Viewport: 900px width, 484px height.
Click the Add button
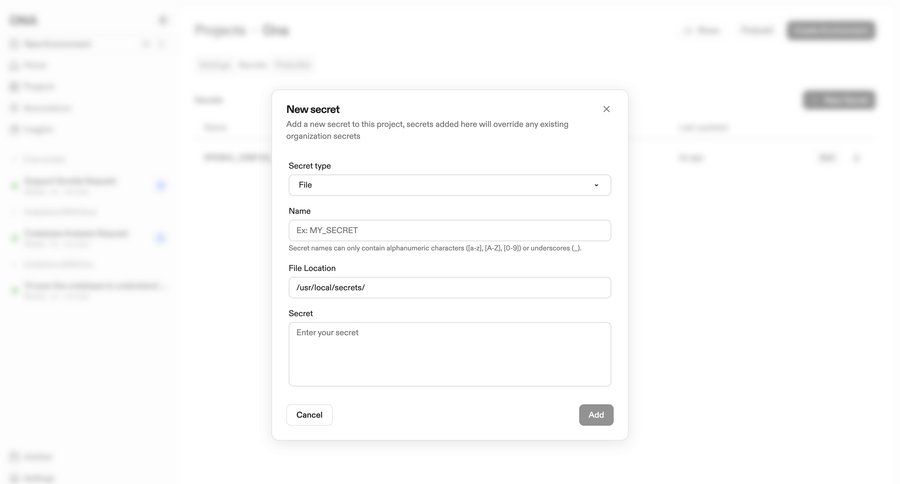(596, 415)
